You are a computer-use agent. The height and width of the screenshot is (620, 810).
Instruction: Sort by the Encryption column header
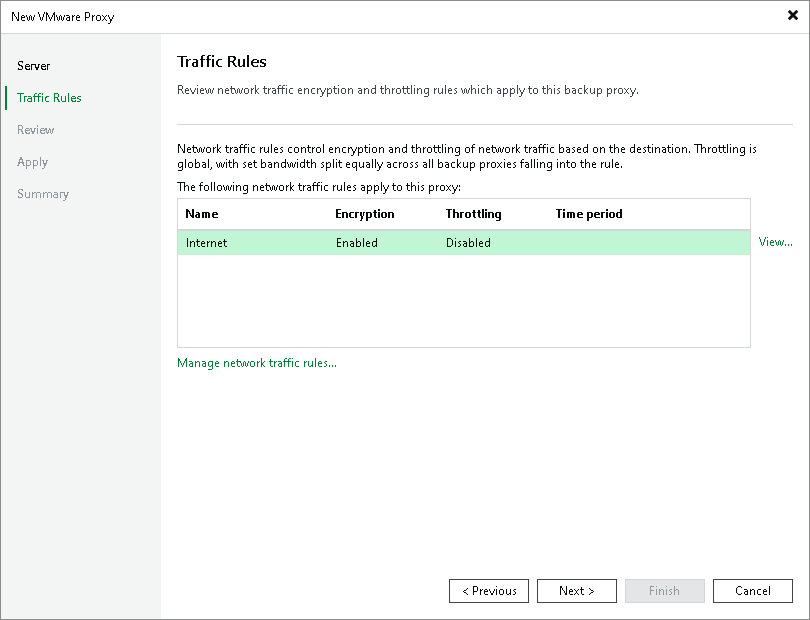point(365,214)
